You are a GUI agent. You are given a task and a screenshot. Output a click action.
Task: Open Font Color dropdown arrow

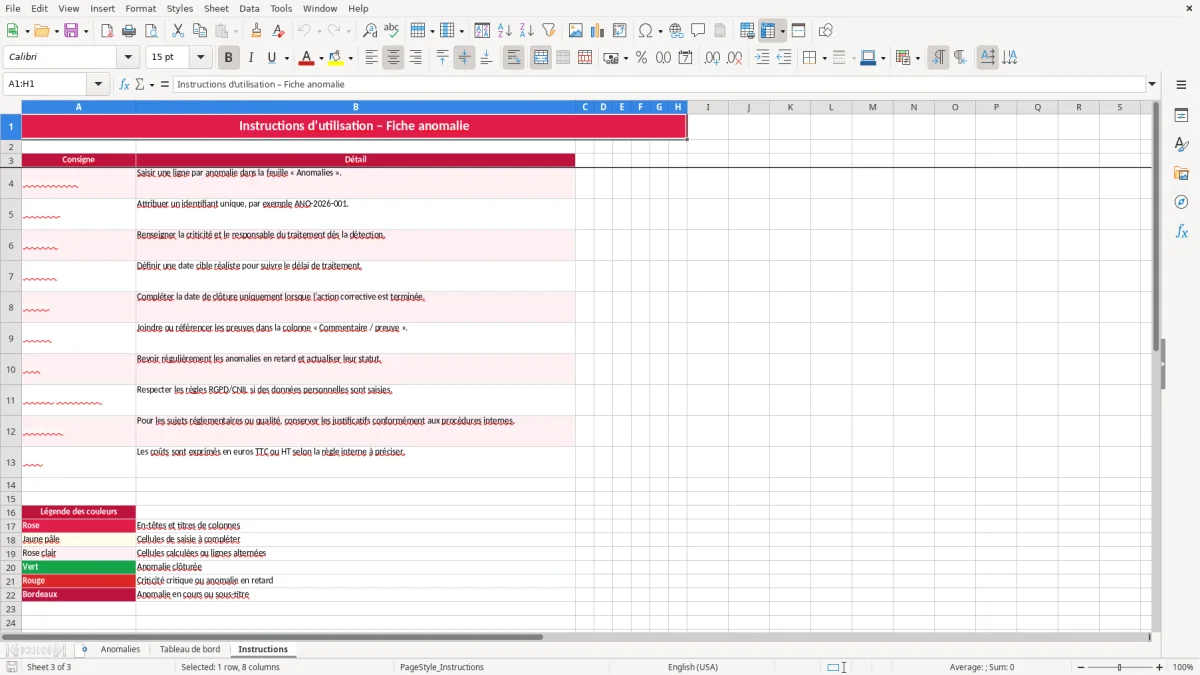pyautogui.click(x=320, y=58)
